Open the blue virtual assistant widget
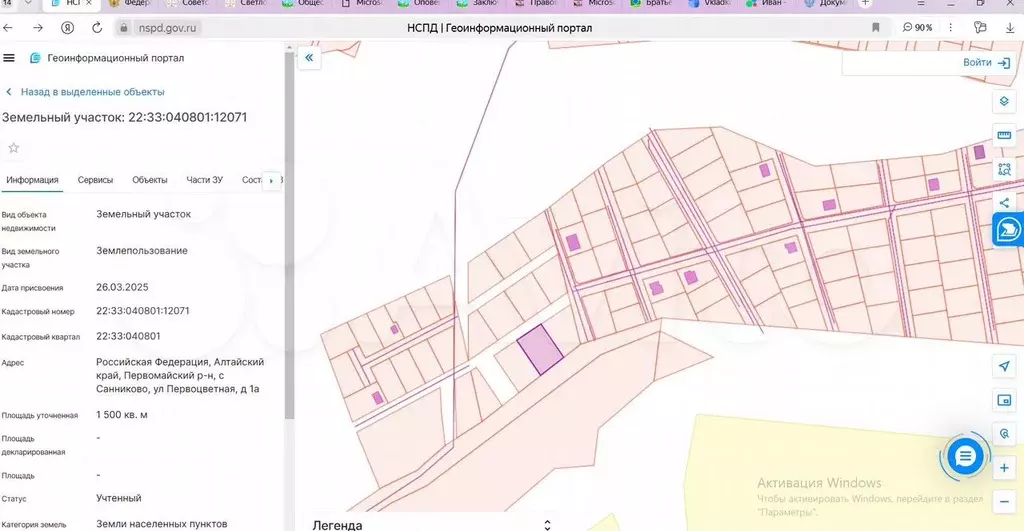Screen dimensions: 1024x531 point(1008,230)
